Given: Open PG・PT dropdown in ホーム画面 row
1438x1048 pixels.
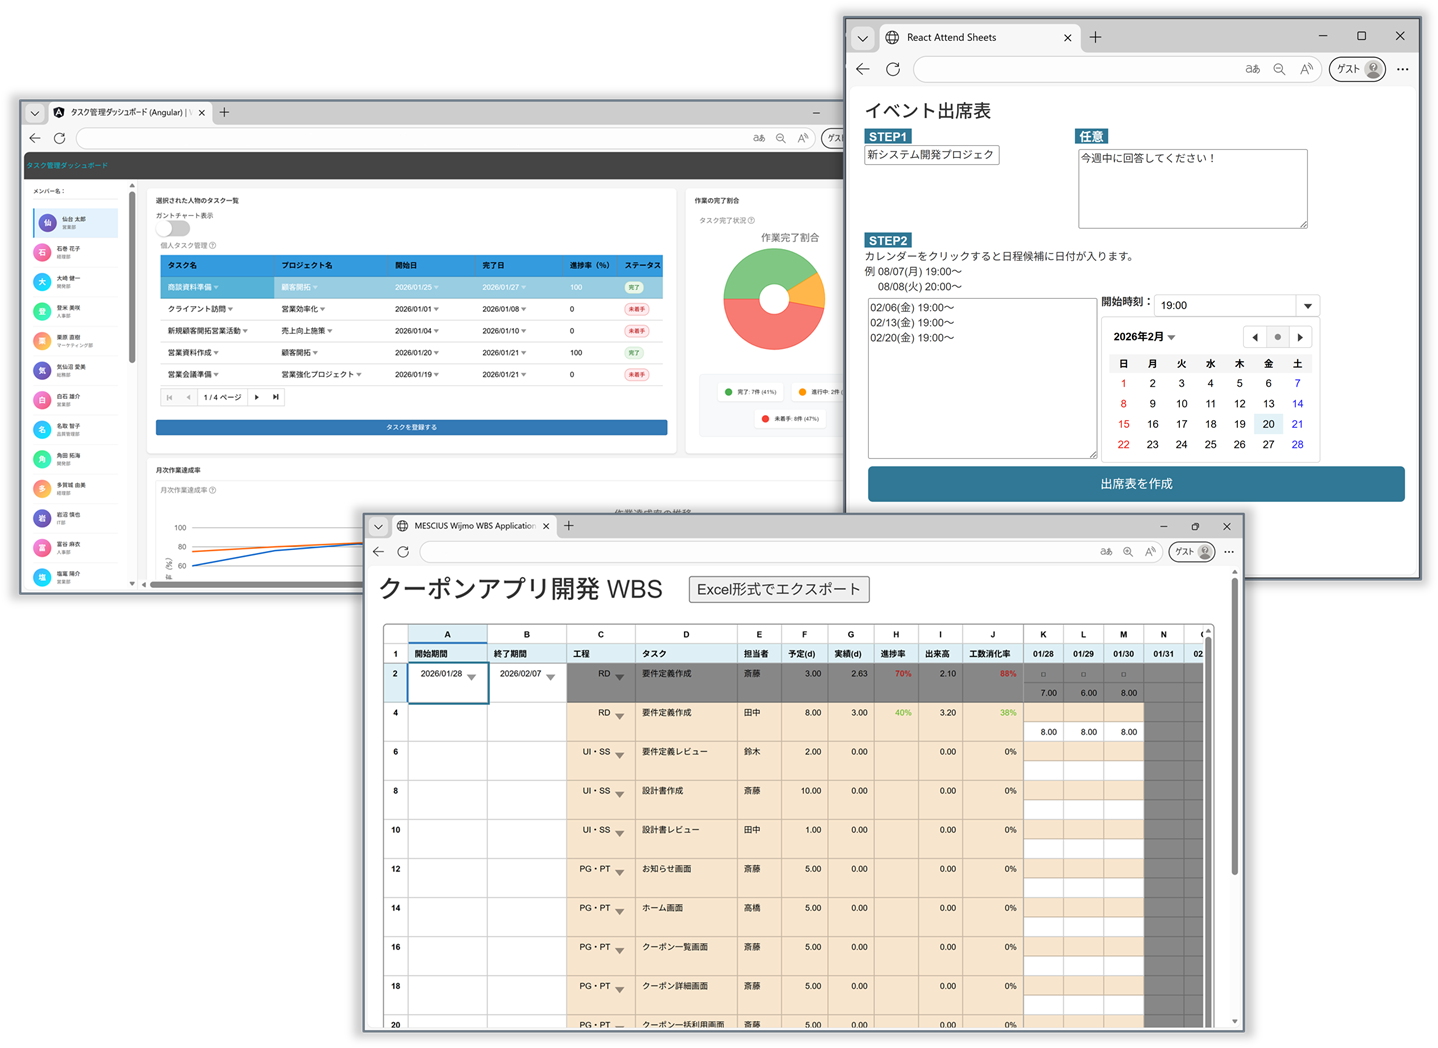Looking at the screenshot, I should [620, 911].
